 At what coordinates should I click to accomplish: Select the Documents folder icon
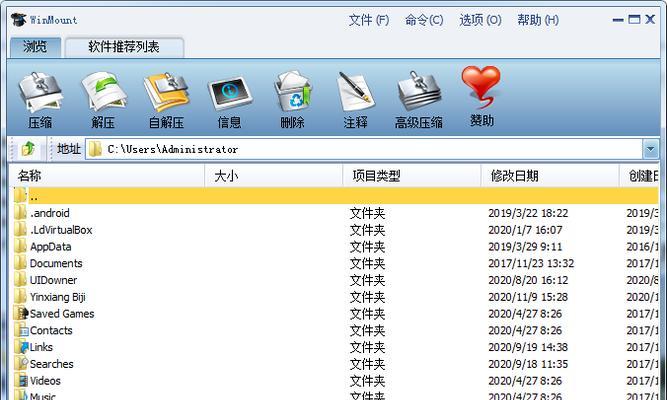pyautogui.click(x=20, y=263)
